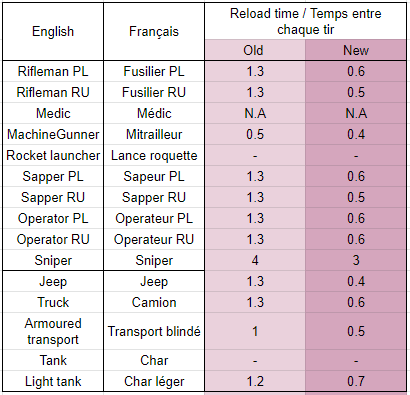Select the English column header cell

53,32
